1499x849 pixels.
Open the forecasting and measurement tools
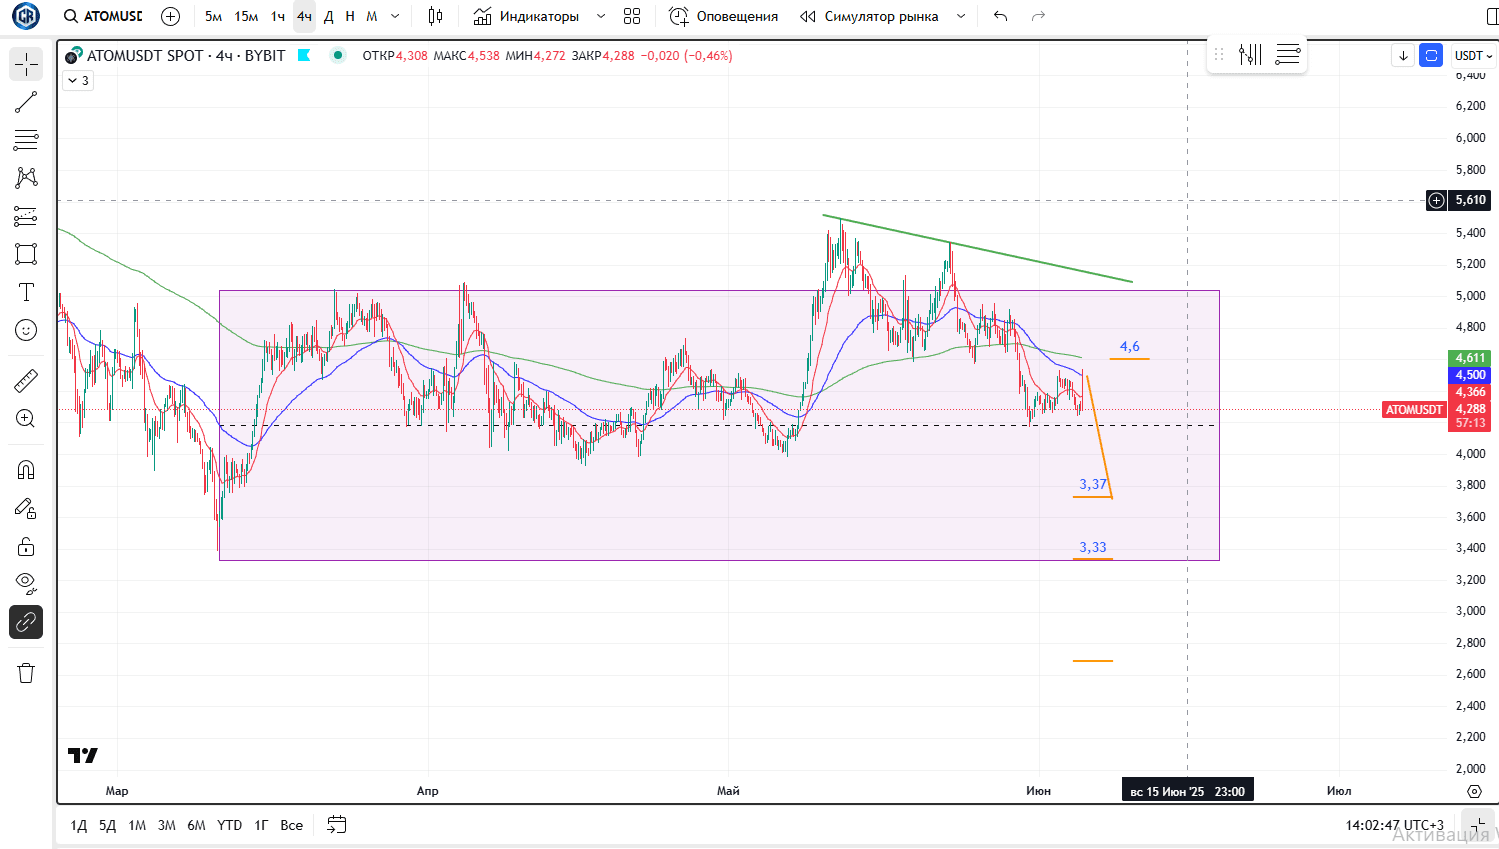(26, 216)
